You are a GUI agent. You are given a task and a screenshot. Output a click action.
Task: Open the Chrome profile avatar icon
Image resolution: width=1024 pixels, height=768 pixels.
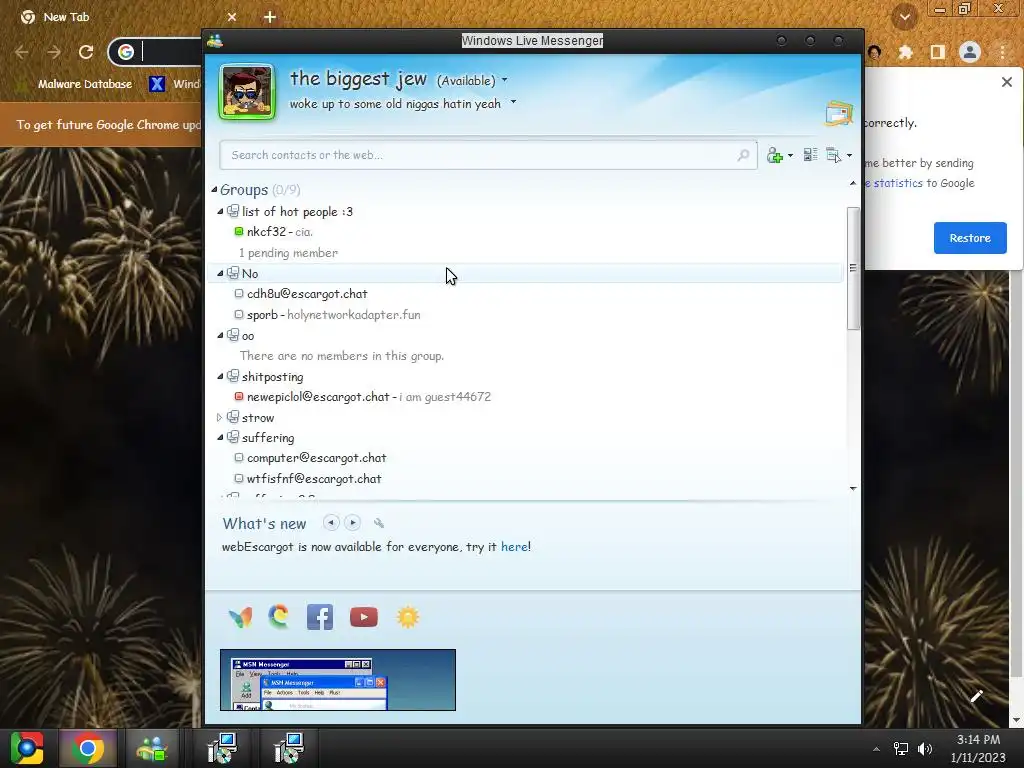pos(970,52)
